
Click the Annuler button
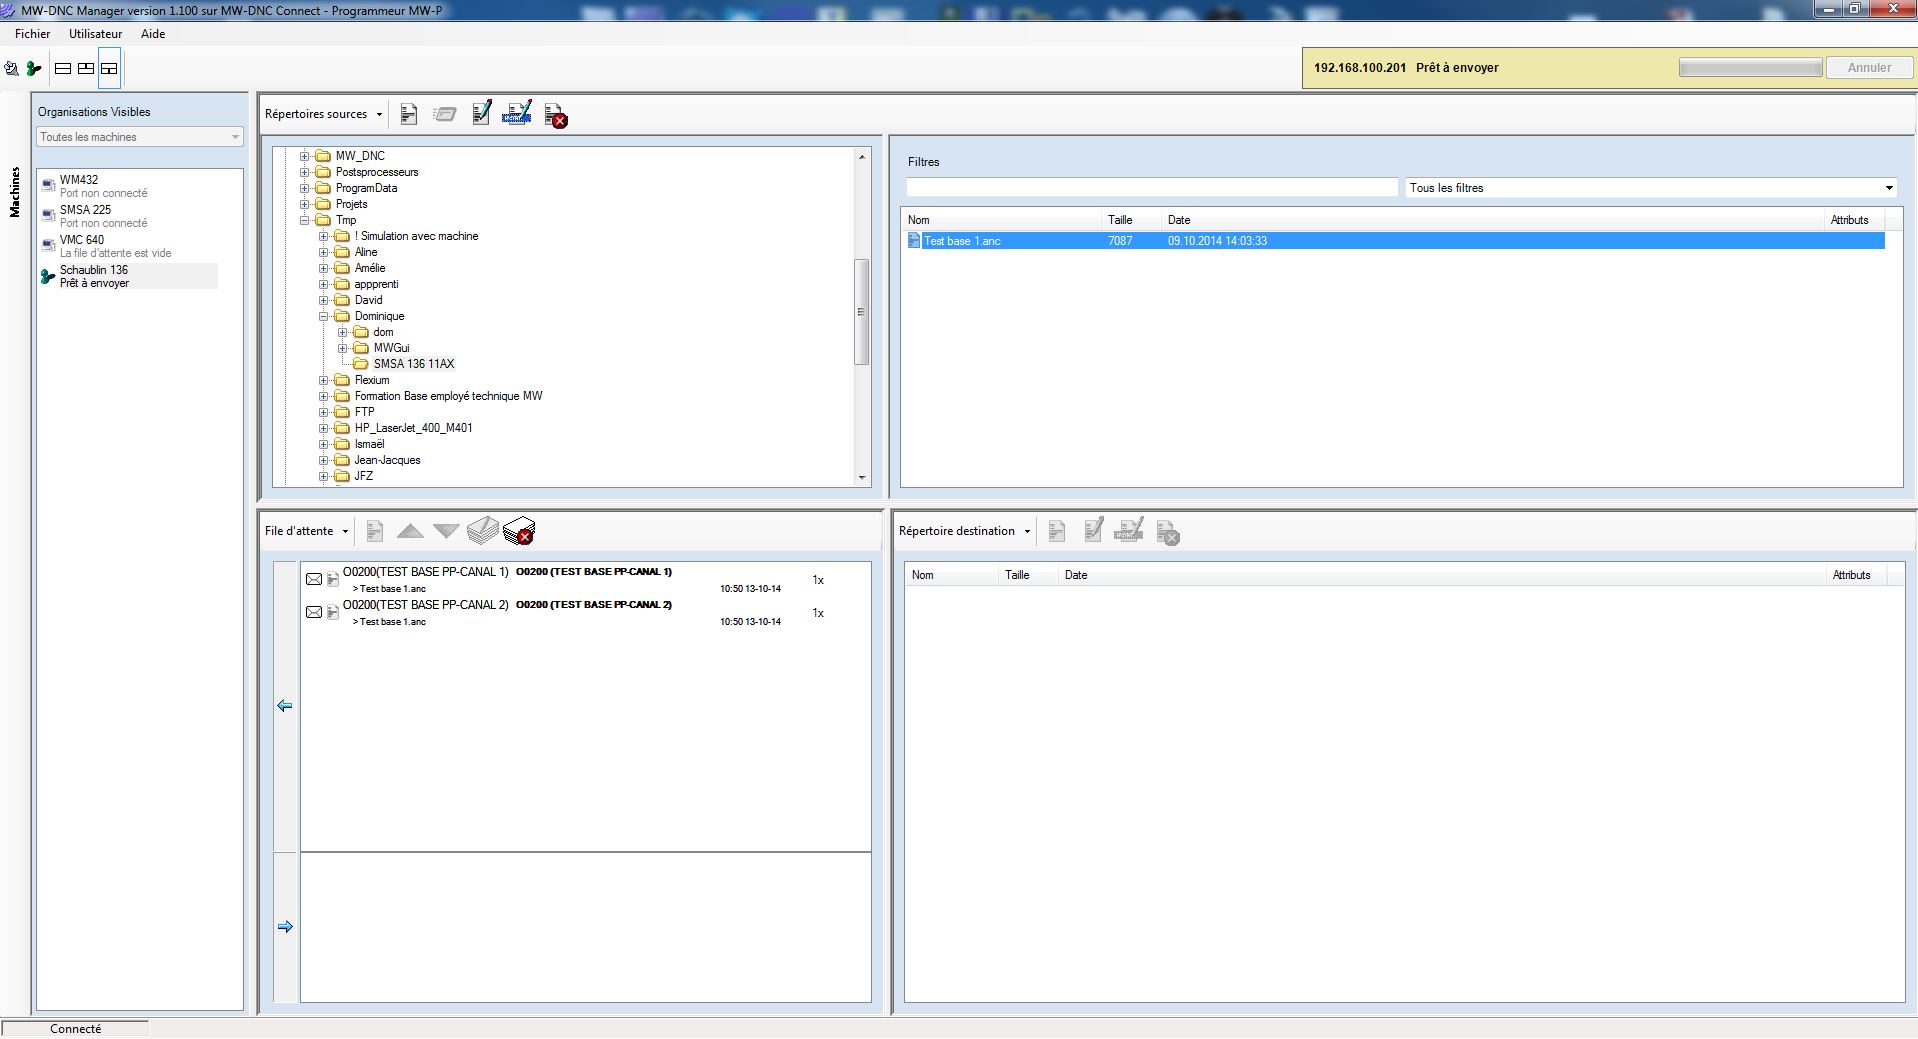pyautogui.click(x=1868, y=68)
